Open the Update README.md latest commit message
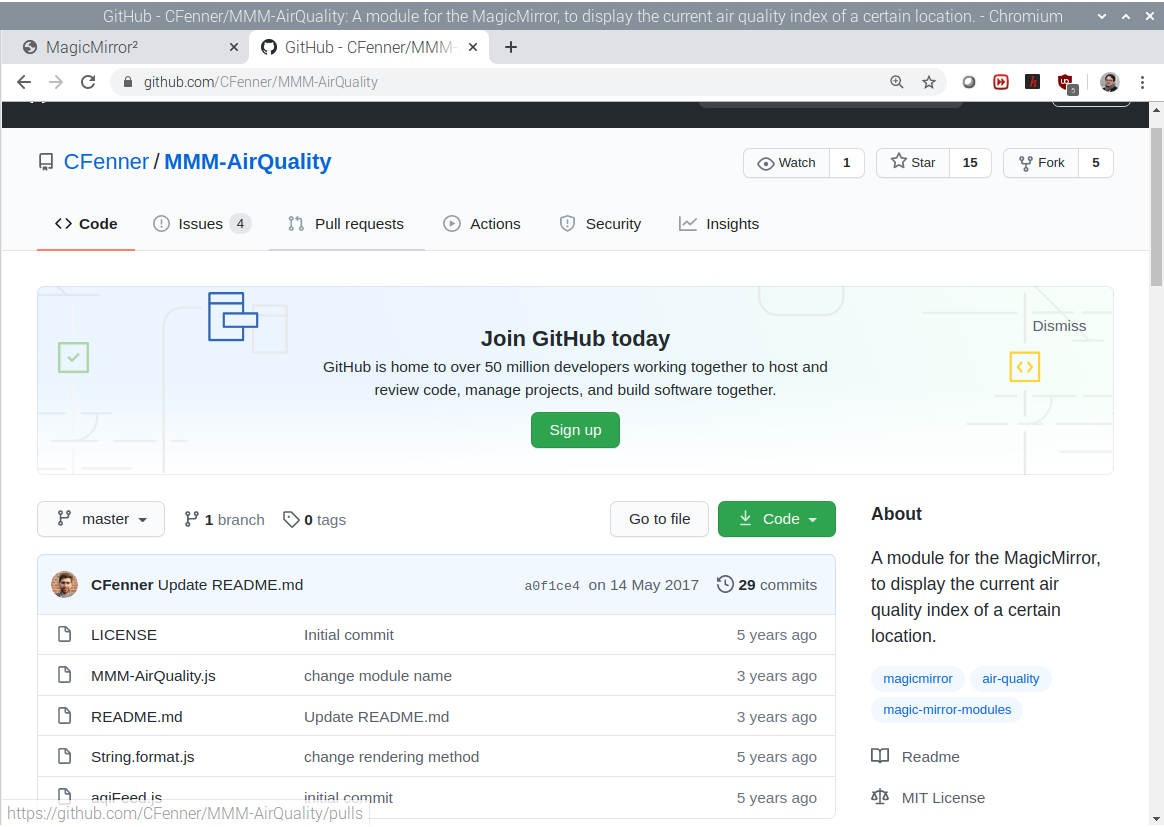 [x=231, y=585]
